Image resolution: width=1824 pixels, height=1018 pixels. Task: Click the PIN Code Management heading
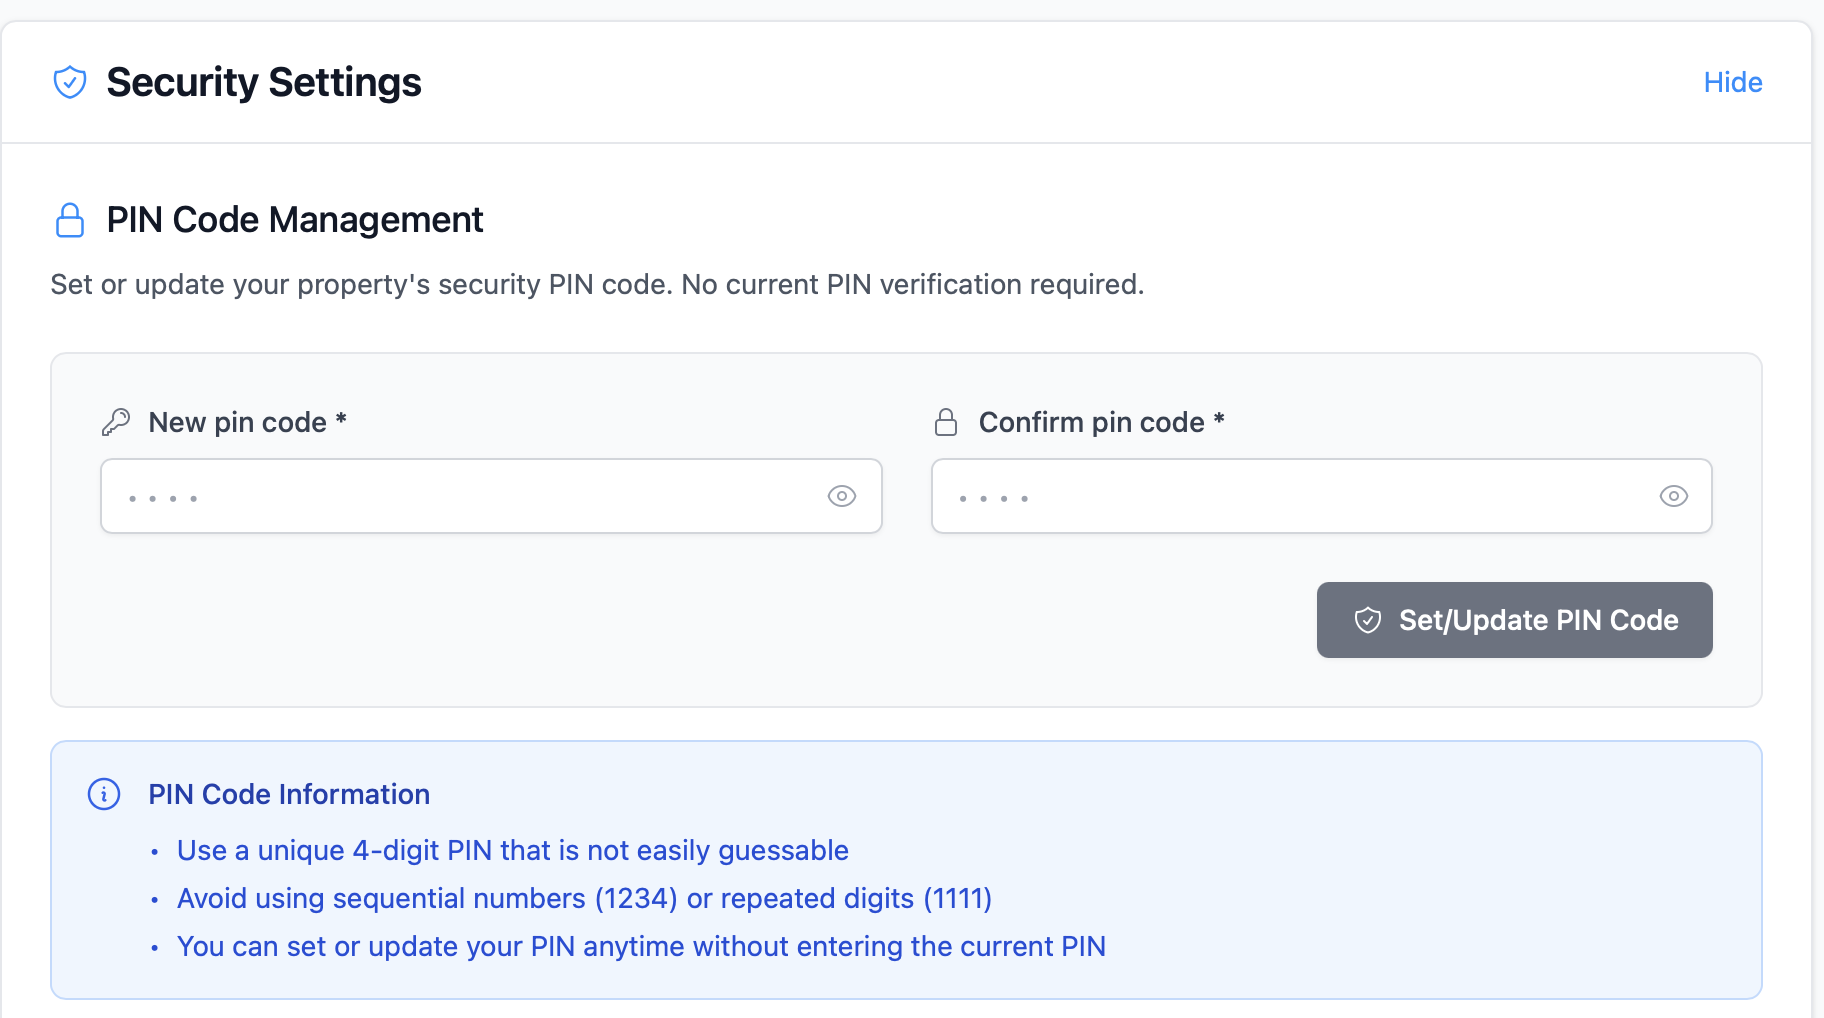[295, 220]
